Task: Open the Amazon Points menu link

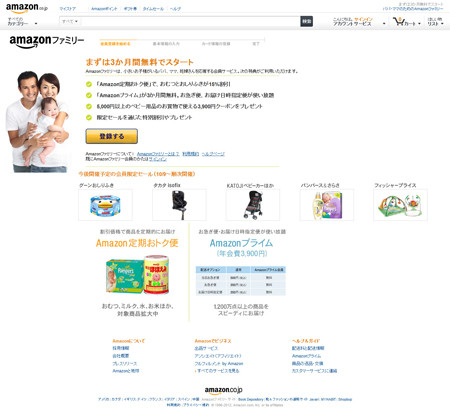Action: [104, 9]
